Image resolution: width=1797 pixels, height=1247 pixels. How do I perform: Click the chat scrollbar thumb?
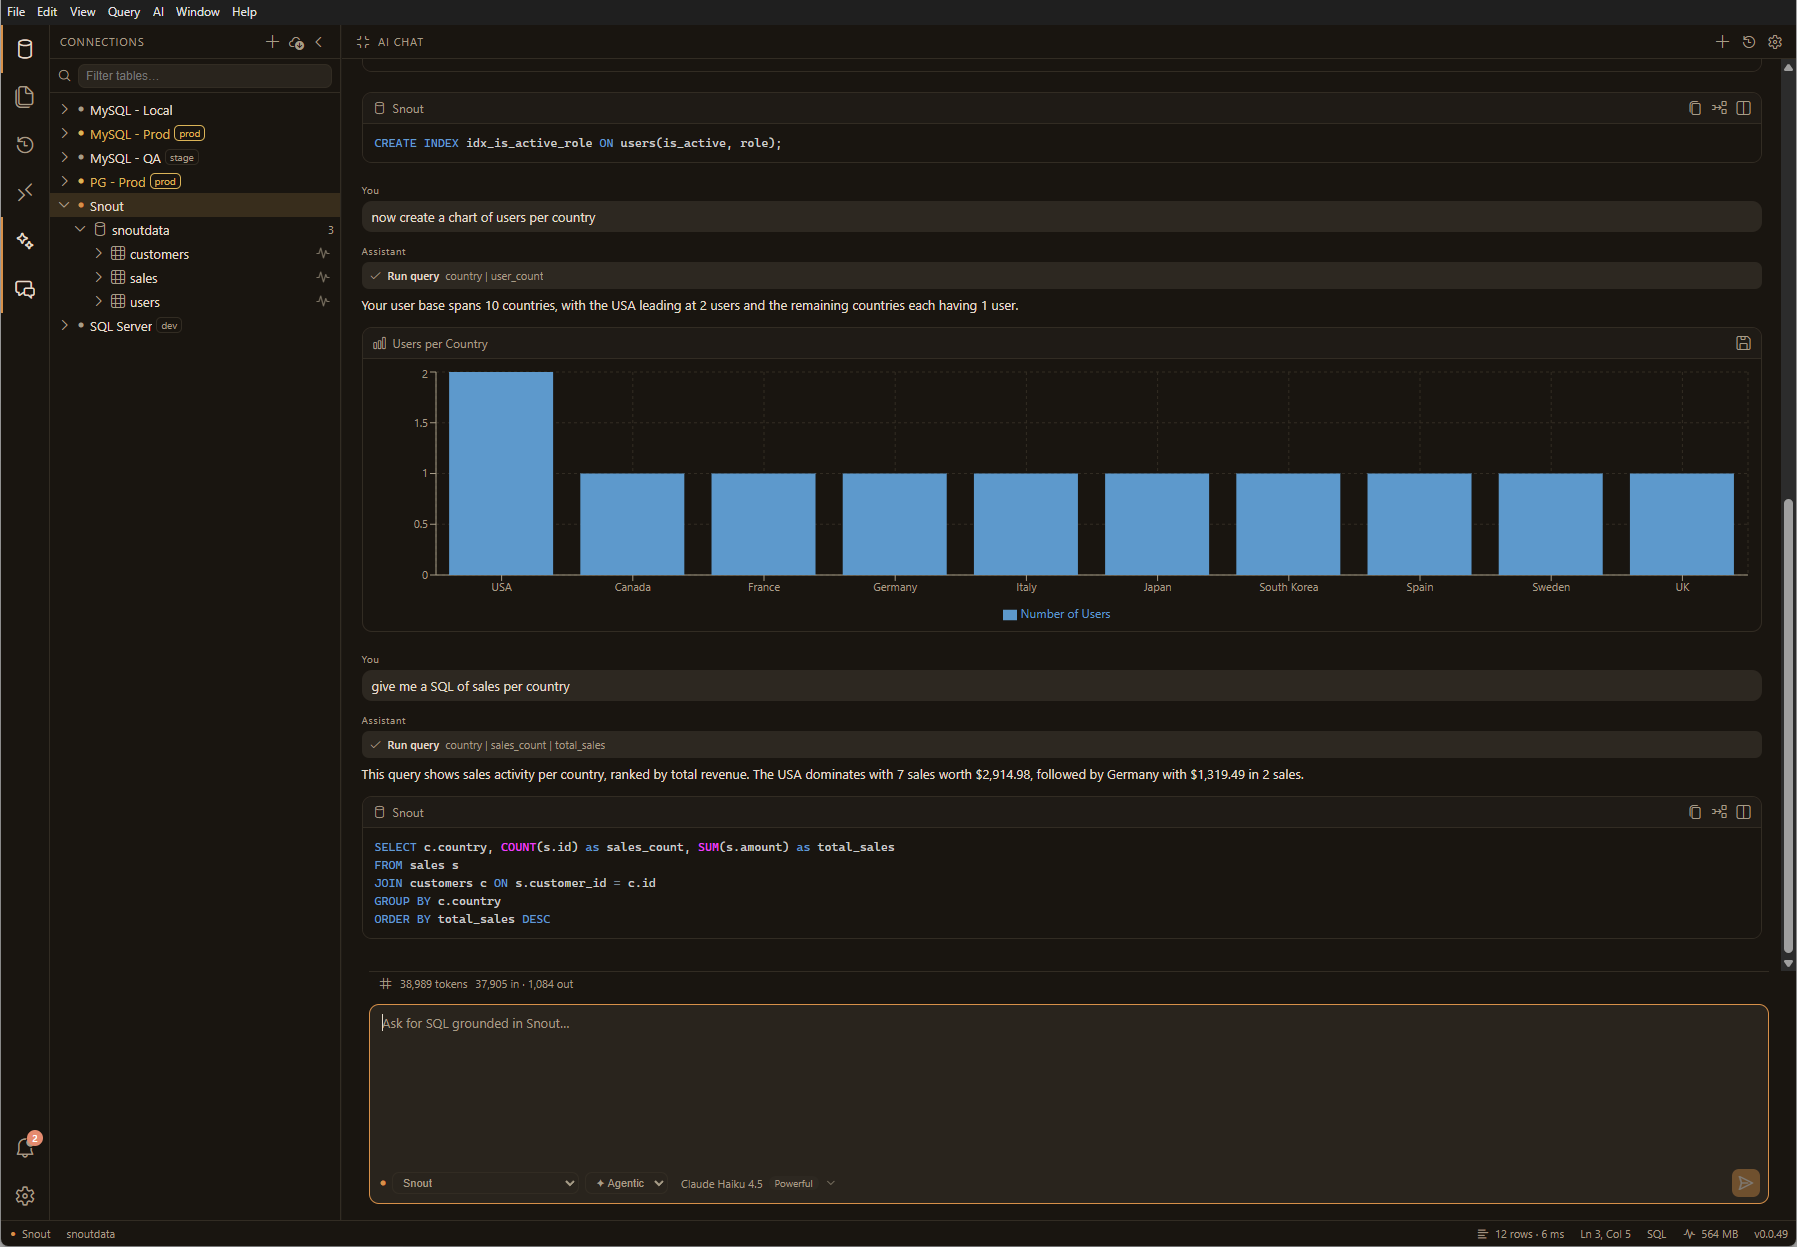[1788, 725]
